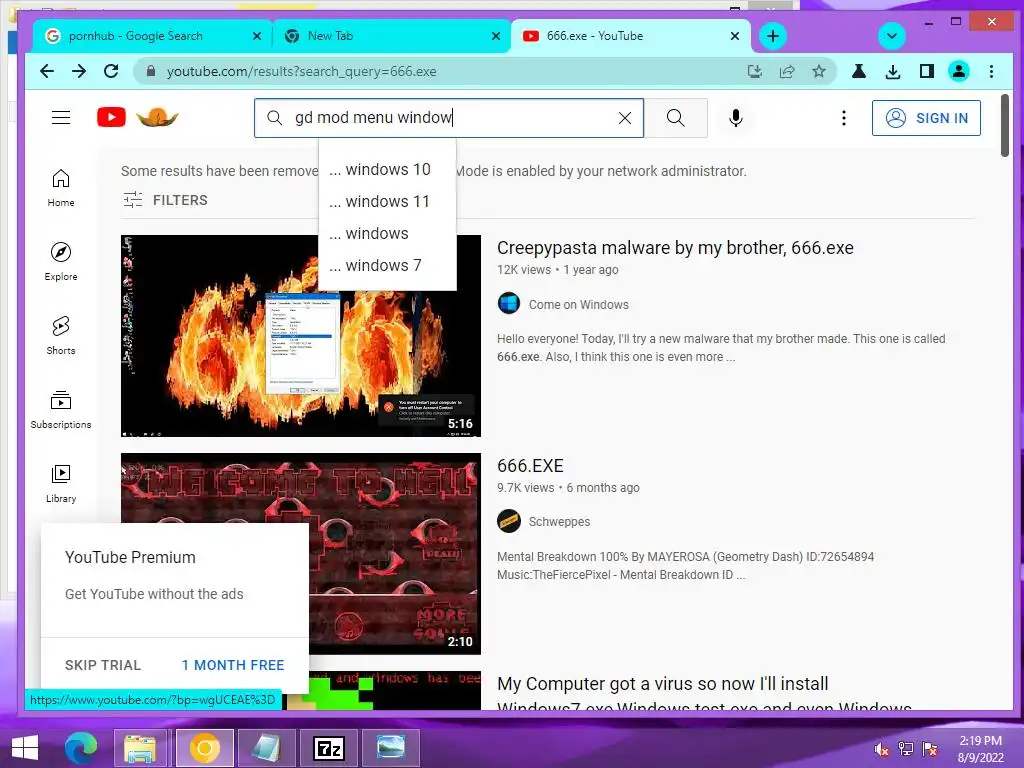
Task: Open the Windows Start menu
Action: [x=25, y=748]
